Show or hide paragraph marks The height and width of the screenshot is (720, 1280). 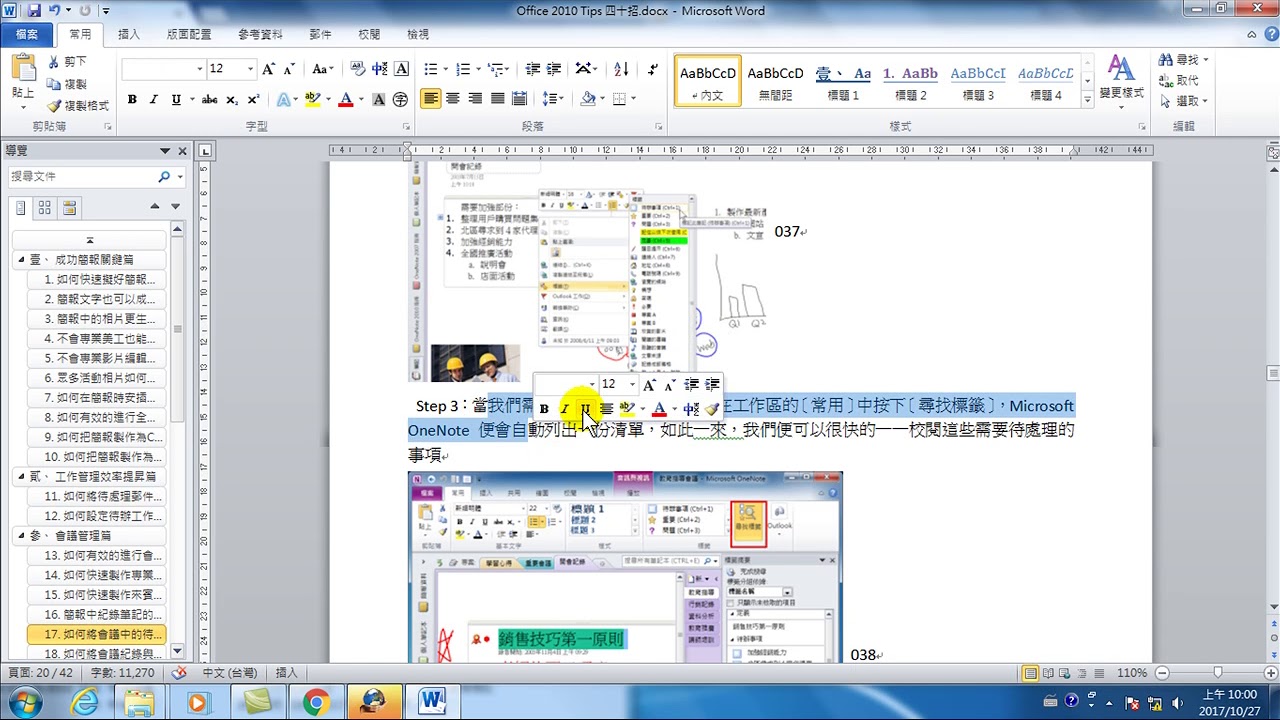(653, 69)
